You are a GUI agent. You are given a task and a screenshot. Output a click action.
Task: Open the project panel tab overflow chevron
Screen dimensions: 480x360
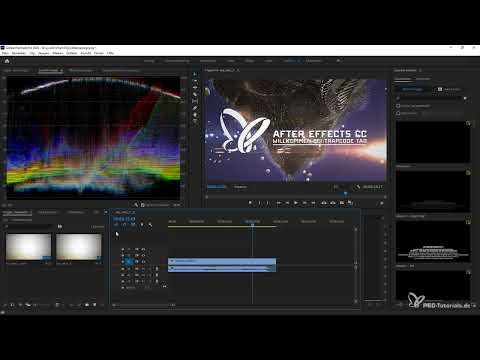coord(106,212)
